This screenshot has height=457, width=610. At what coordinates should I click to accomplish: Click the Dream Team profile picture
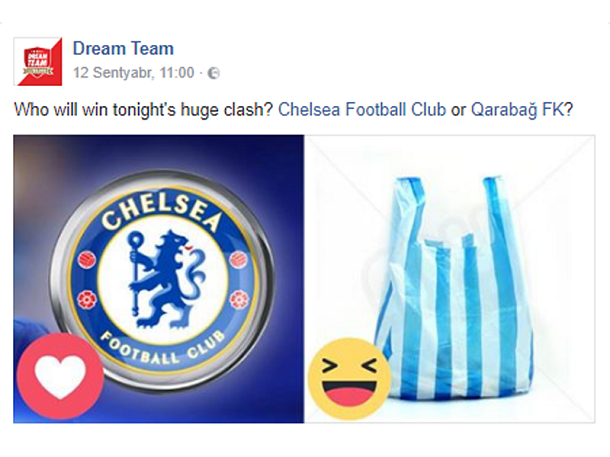click(38, 61)
